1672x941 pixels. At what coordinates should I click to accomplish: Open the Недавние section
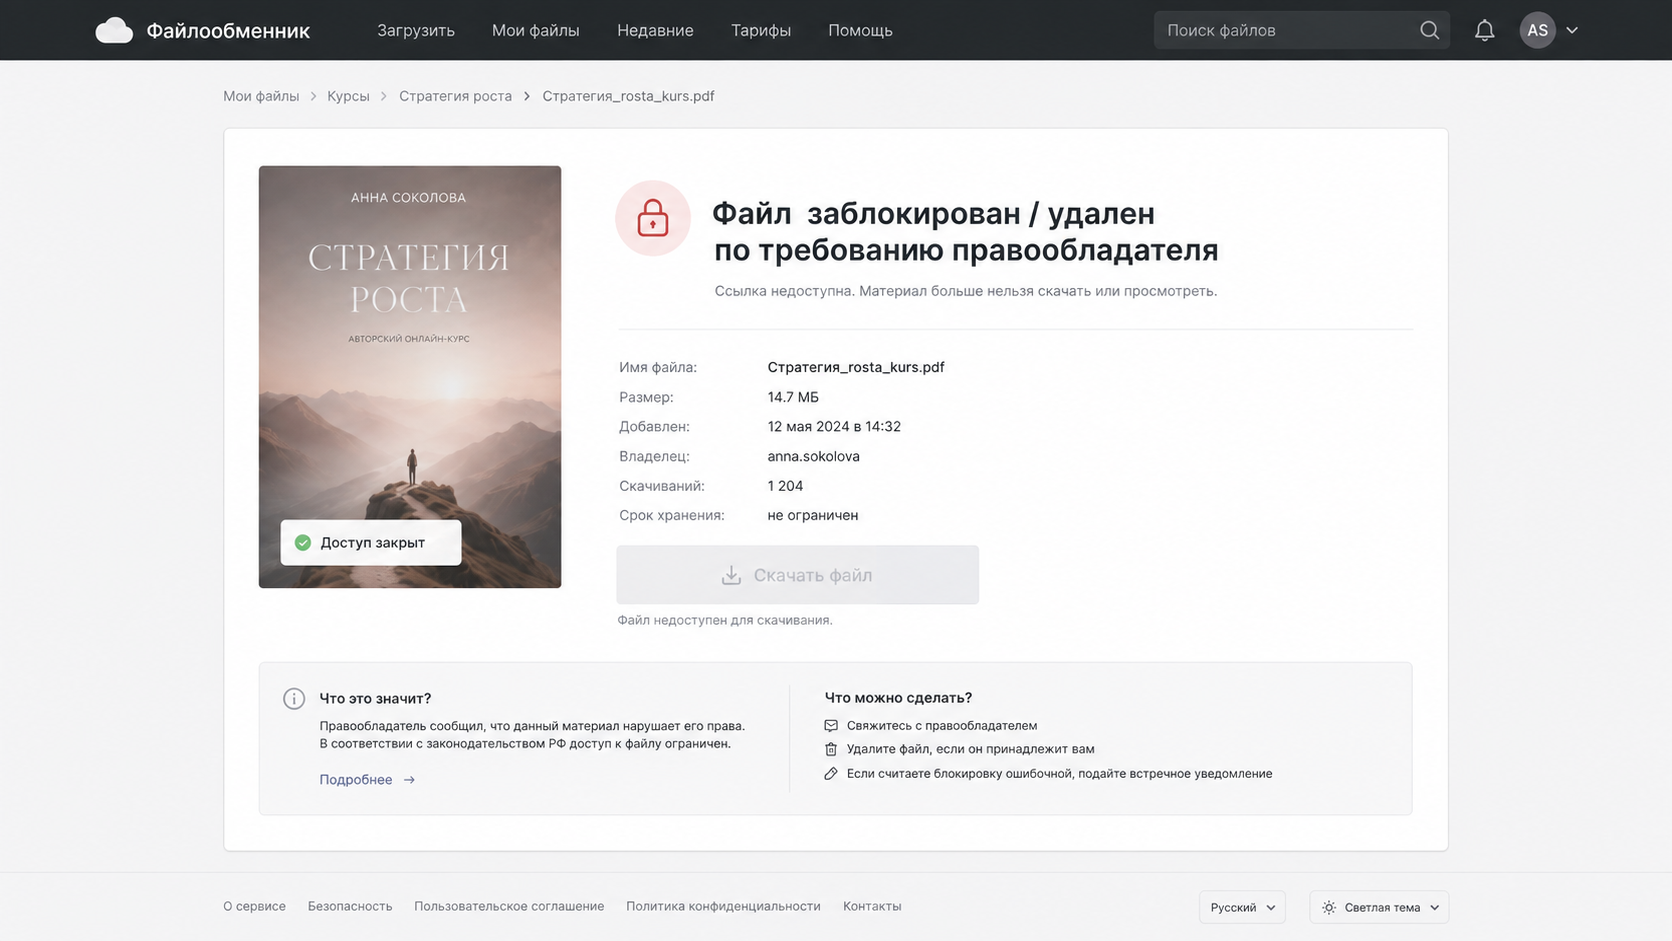[655, 30]
